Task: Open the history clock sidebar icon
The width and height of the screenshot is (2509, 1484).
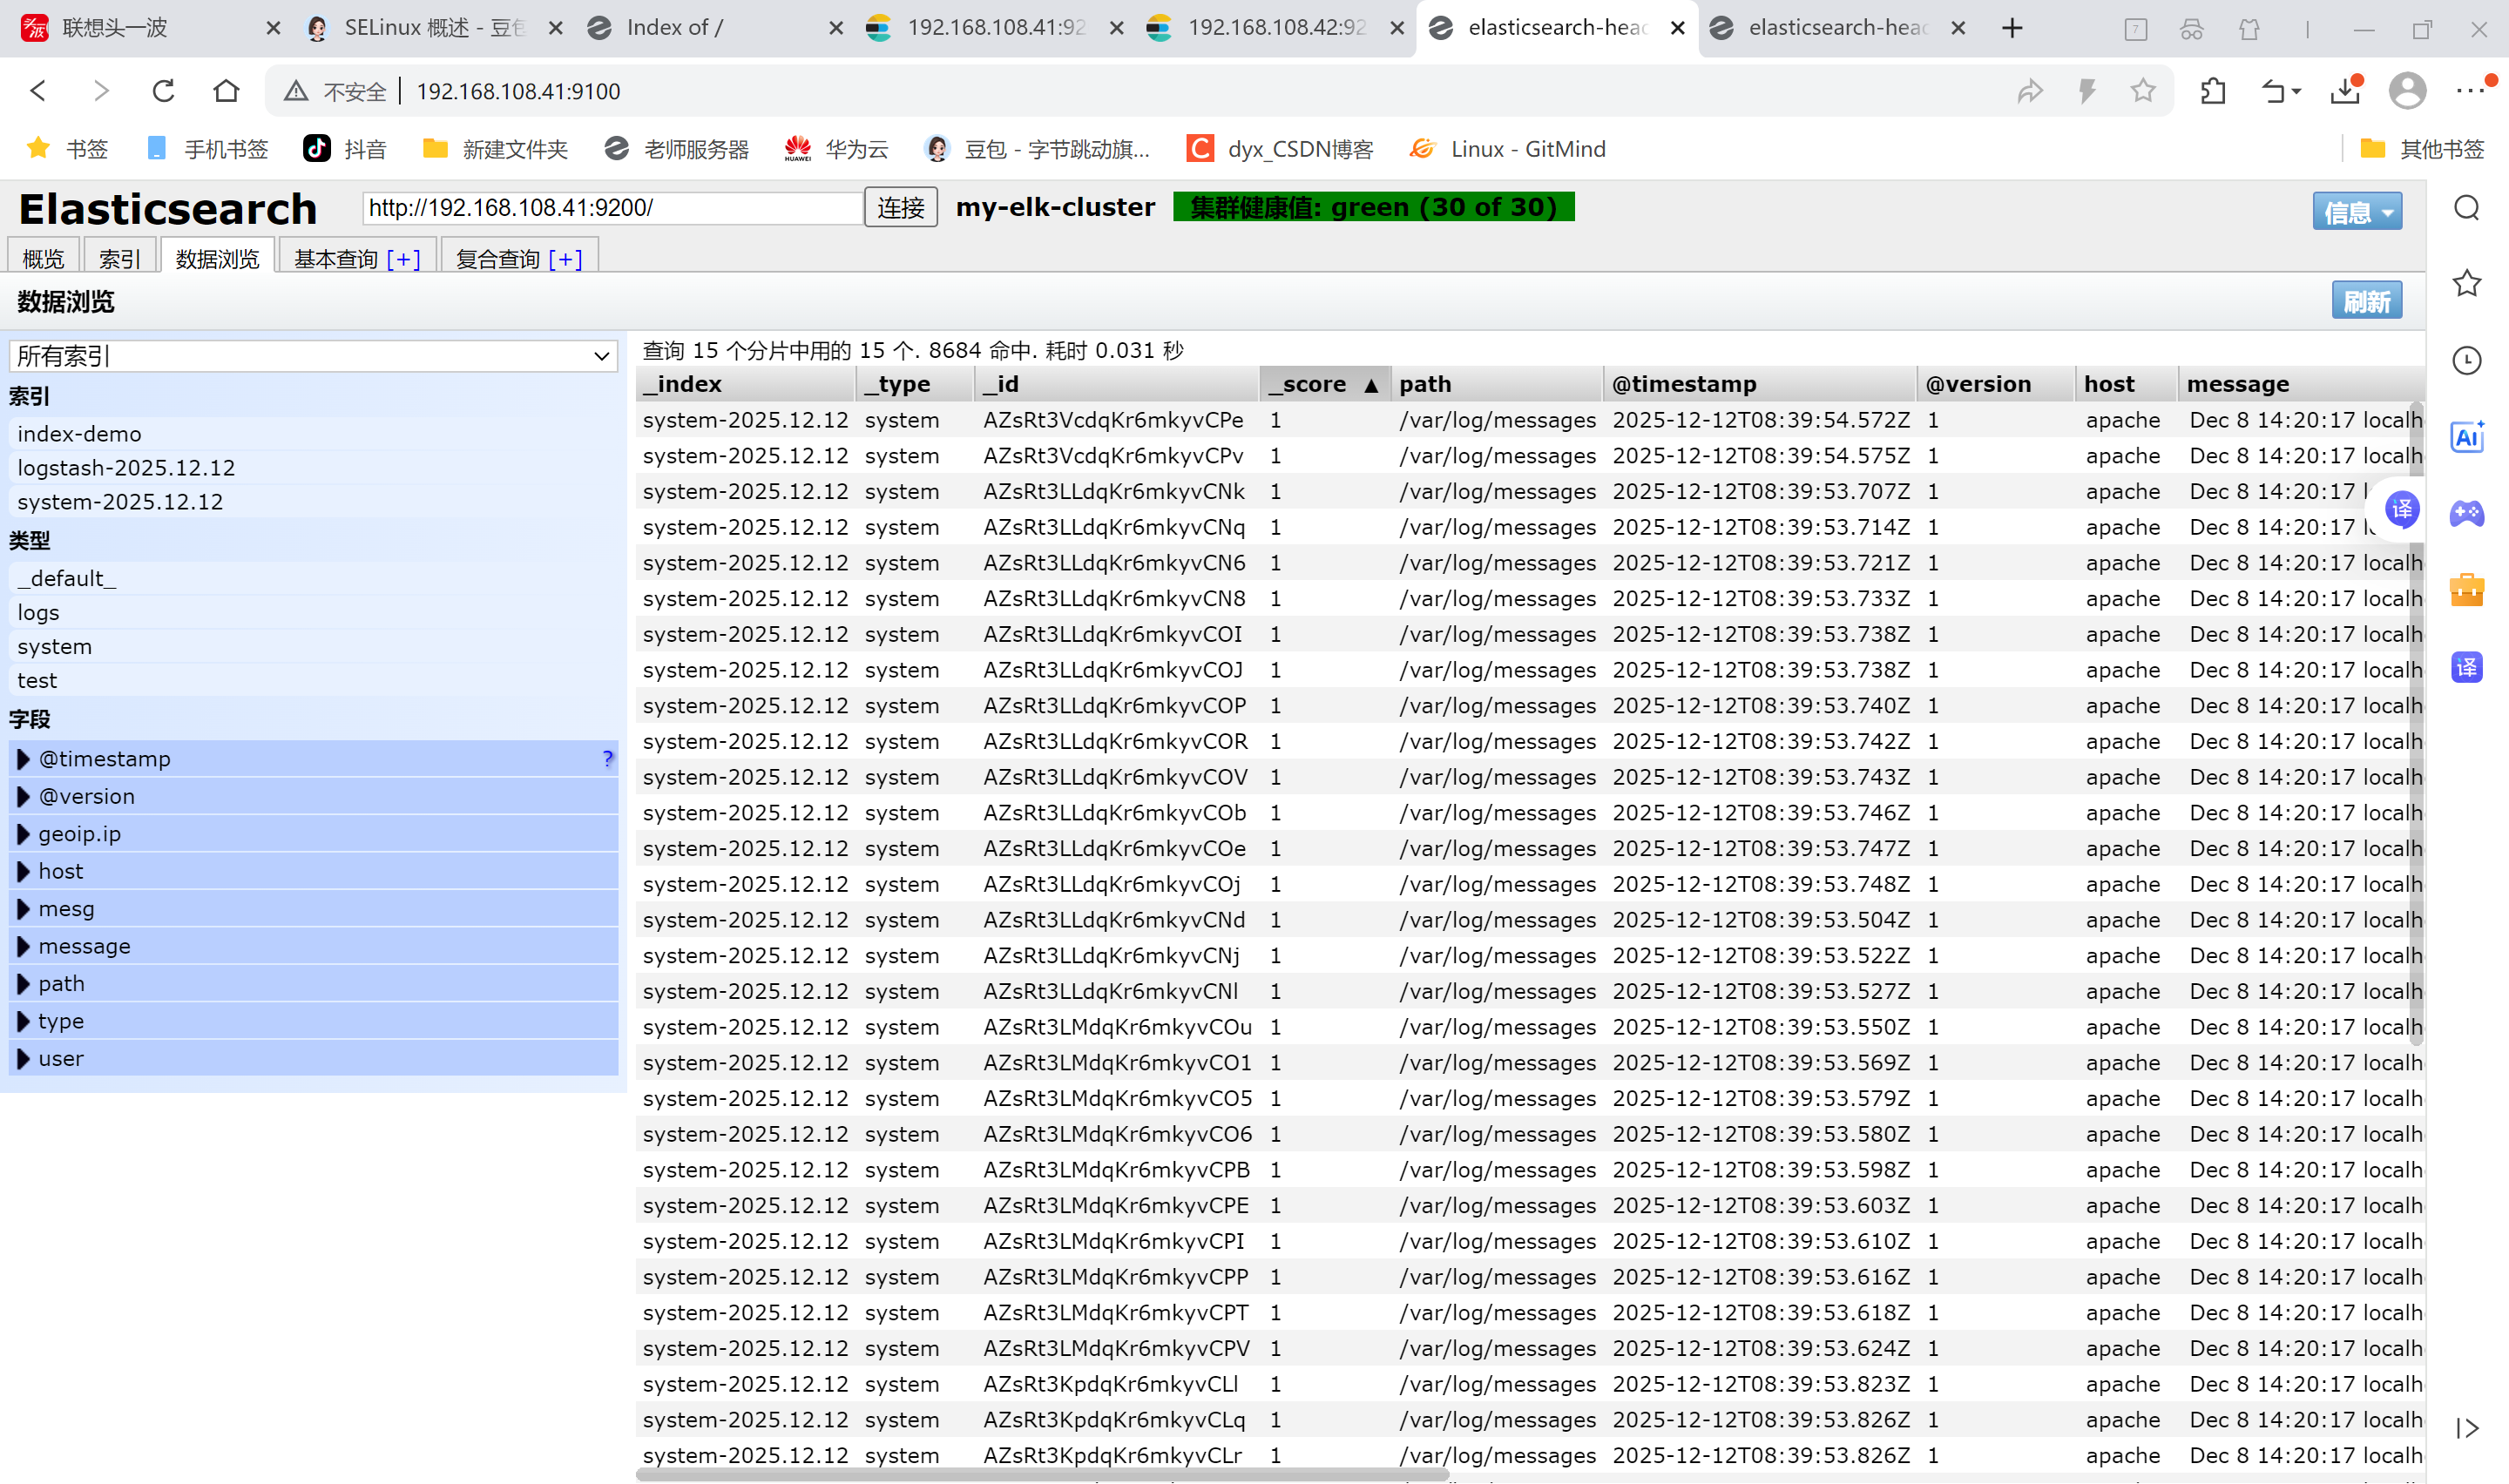Action: [x=2466, y=360]
